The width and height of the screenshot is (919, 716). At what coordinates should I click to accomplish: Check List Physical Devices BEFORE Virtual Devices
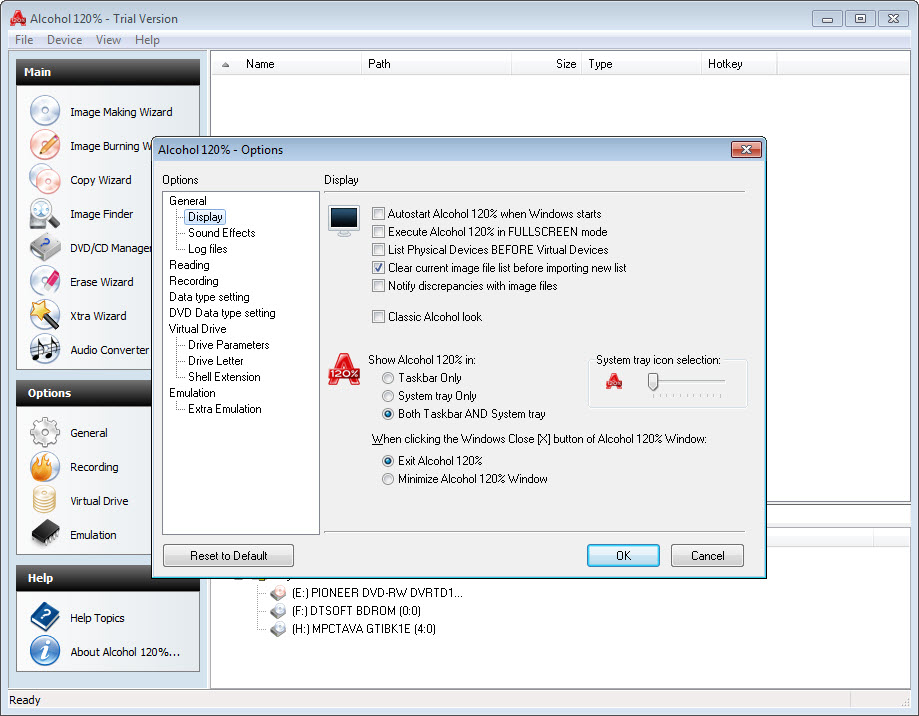click(379, 250)
